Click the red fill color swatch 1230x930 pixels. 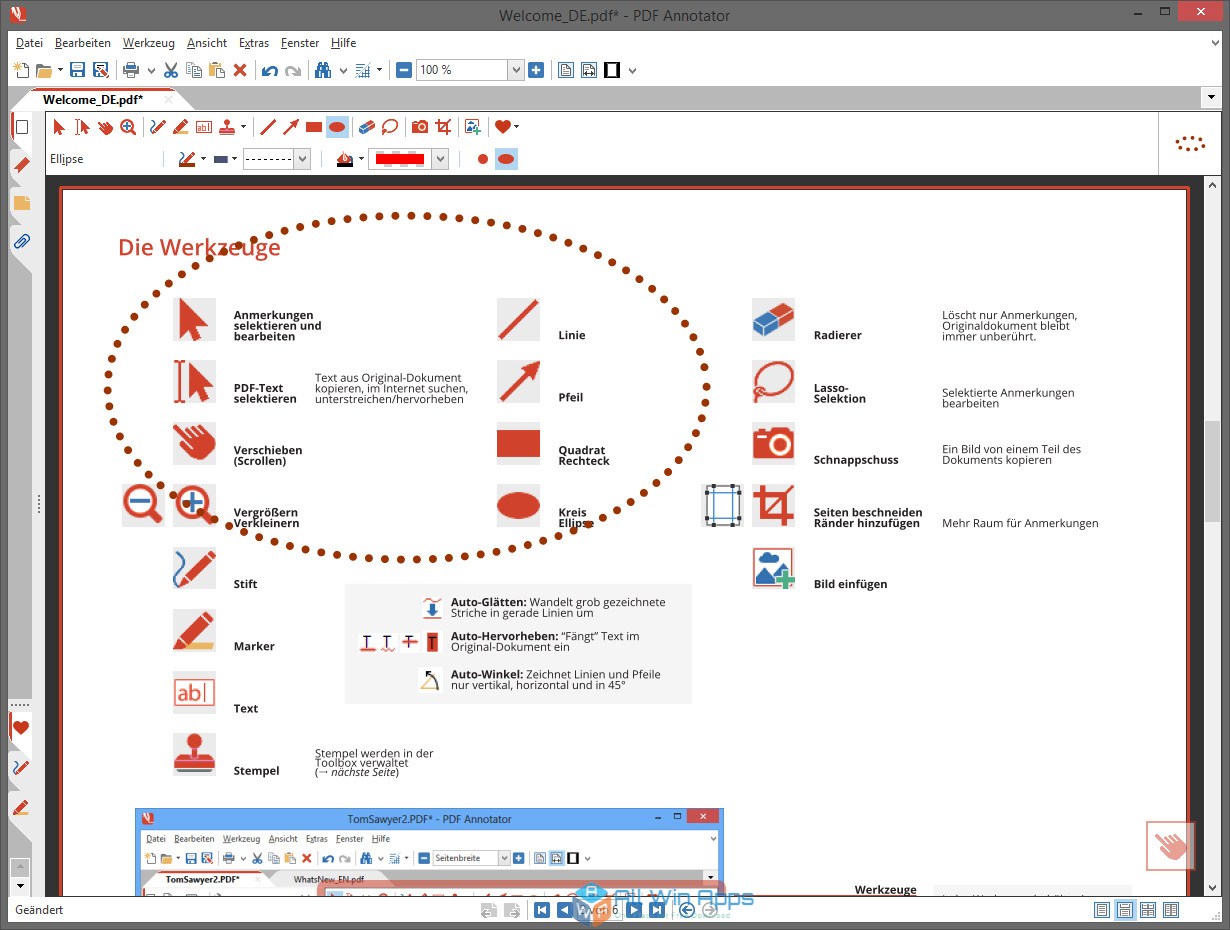pos(399,159)
